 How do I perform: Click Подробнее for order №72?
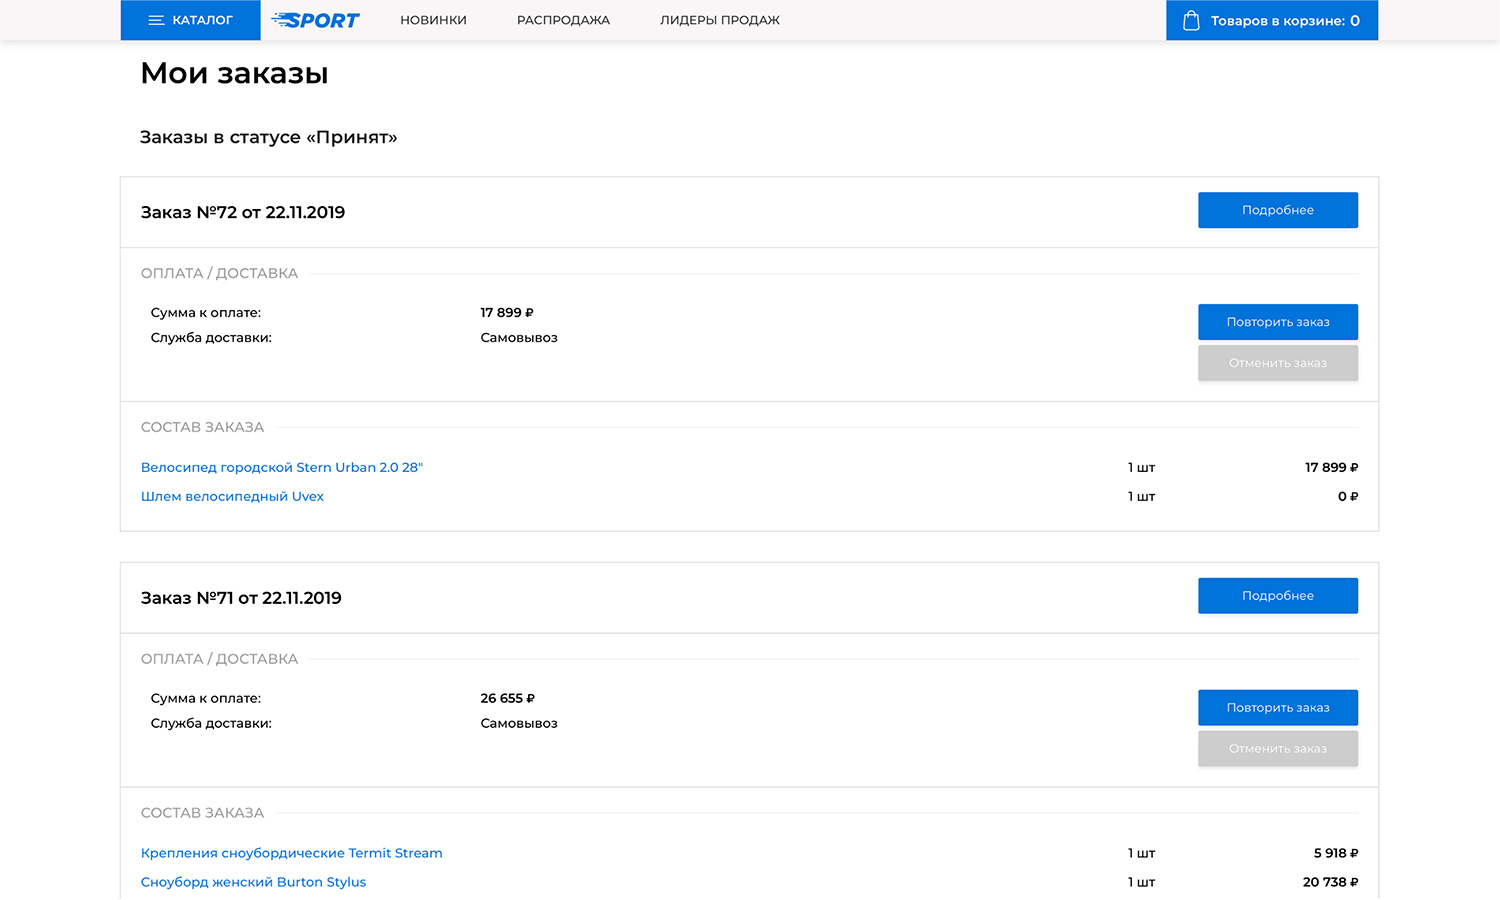[1277, 210]
